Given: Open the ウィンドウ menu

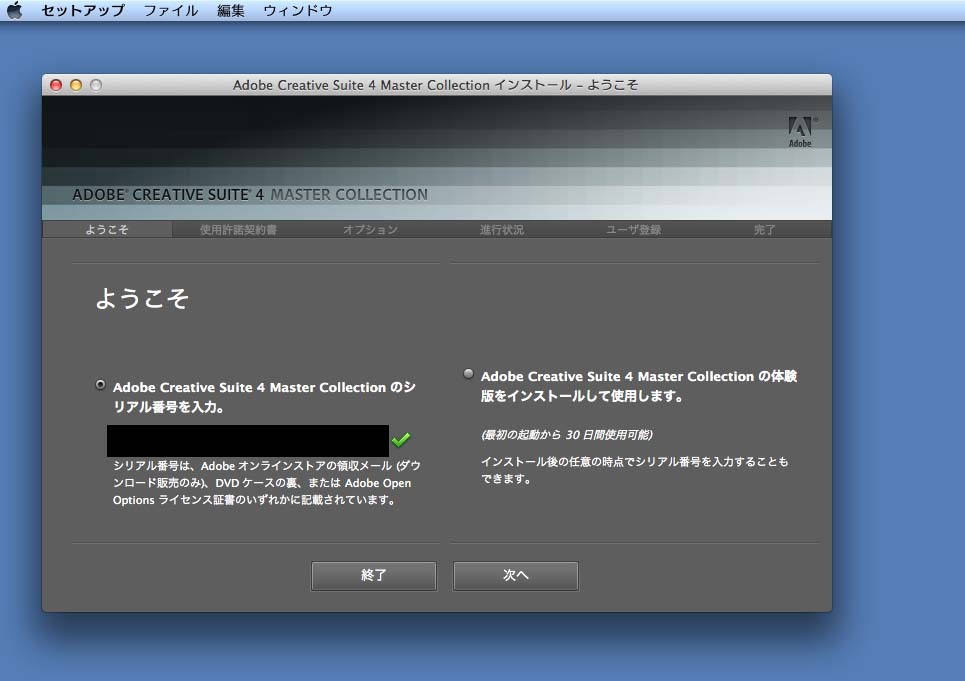Looking at the screenshot, I should (x=298, y=10).
